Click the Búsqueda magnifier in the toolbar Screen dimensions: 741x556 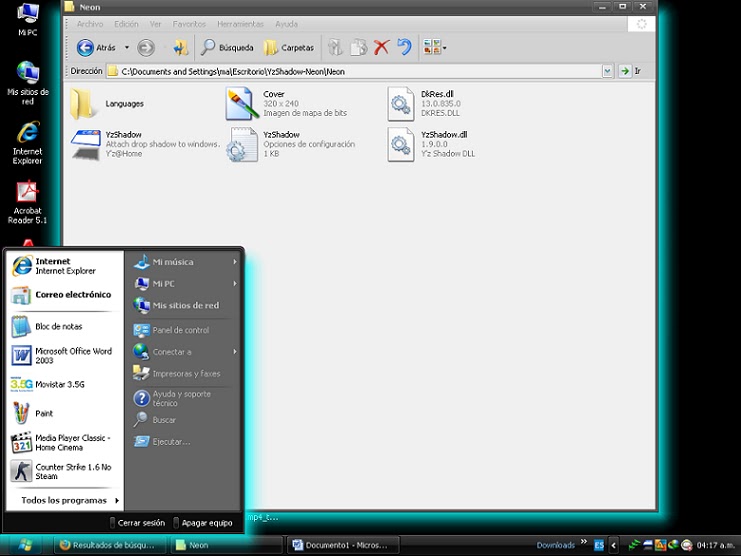click(208, 47)
